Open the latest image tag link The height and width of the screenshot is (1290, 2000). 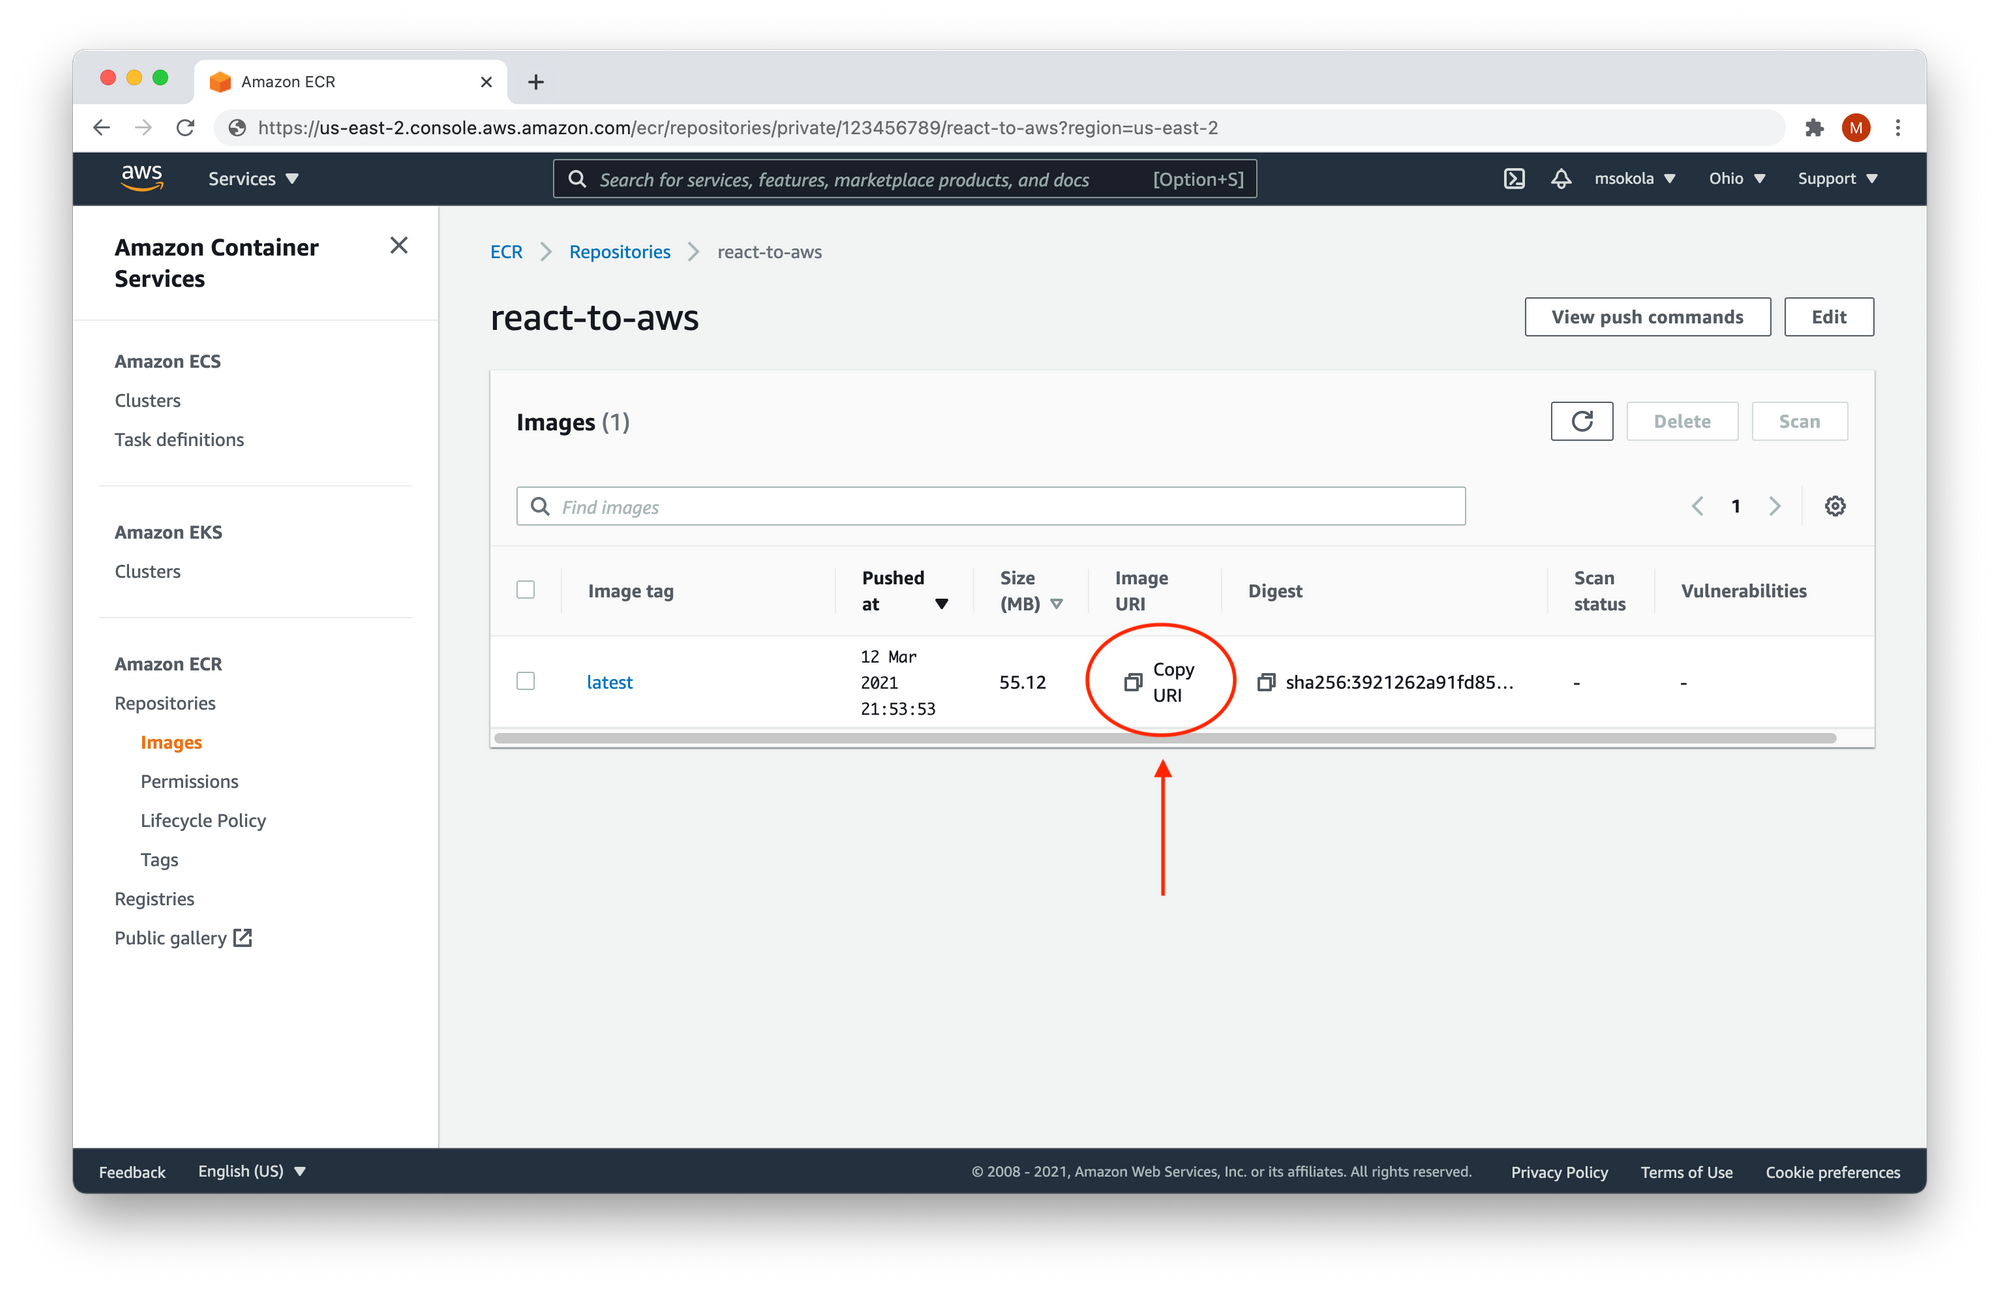pyautogui.click(x=610, y=682)
